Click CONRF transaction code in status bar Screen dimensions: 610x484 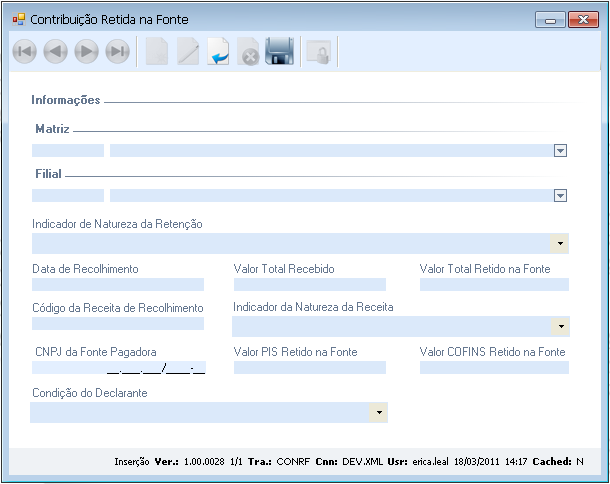pos(293,462)
